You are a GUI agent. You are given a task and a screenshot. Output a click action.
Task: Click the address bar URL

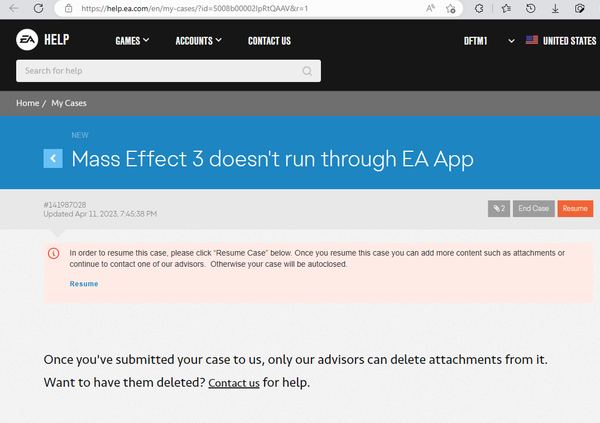pyautogui.click(x=194, y=8)
